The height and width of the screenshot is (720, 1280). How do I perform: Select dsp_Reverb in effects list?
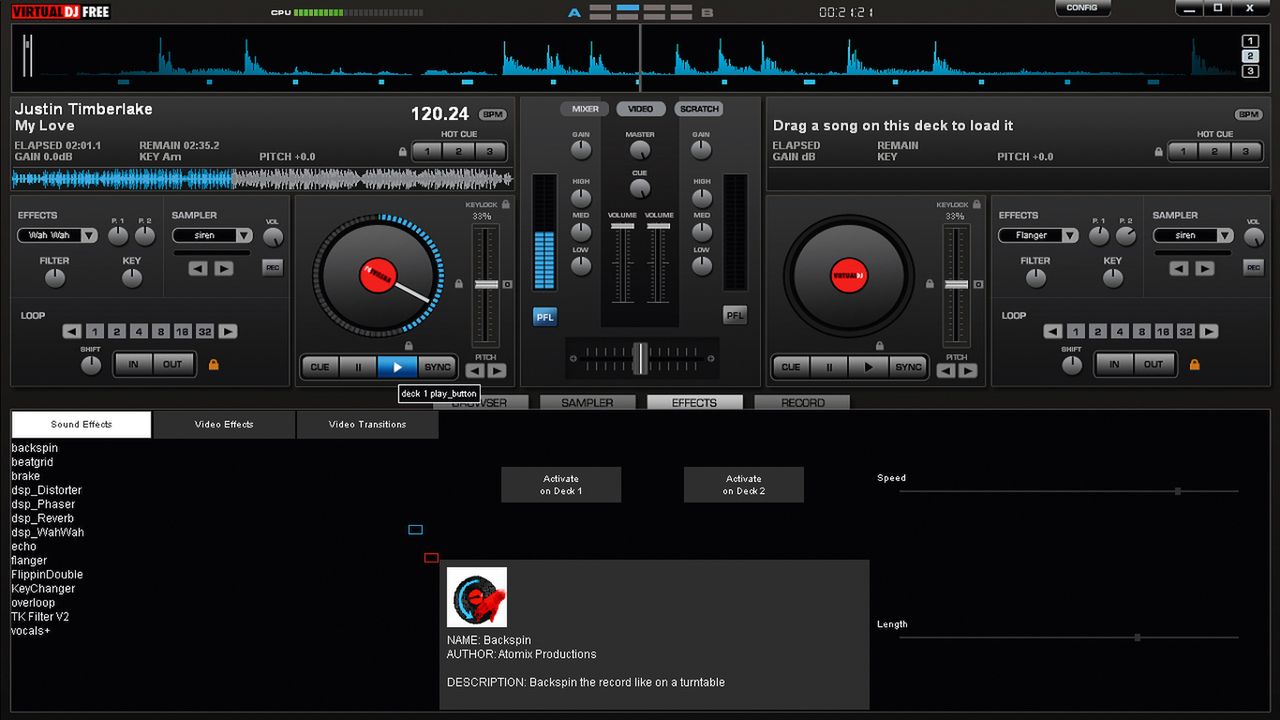tap(42, 519)
